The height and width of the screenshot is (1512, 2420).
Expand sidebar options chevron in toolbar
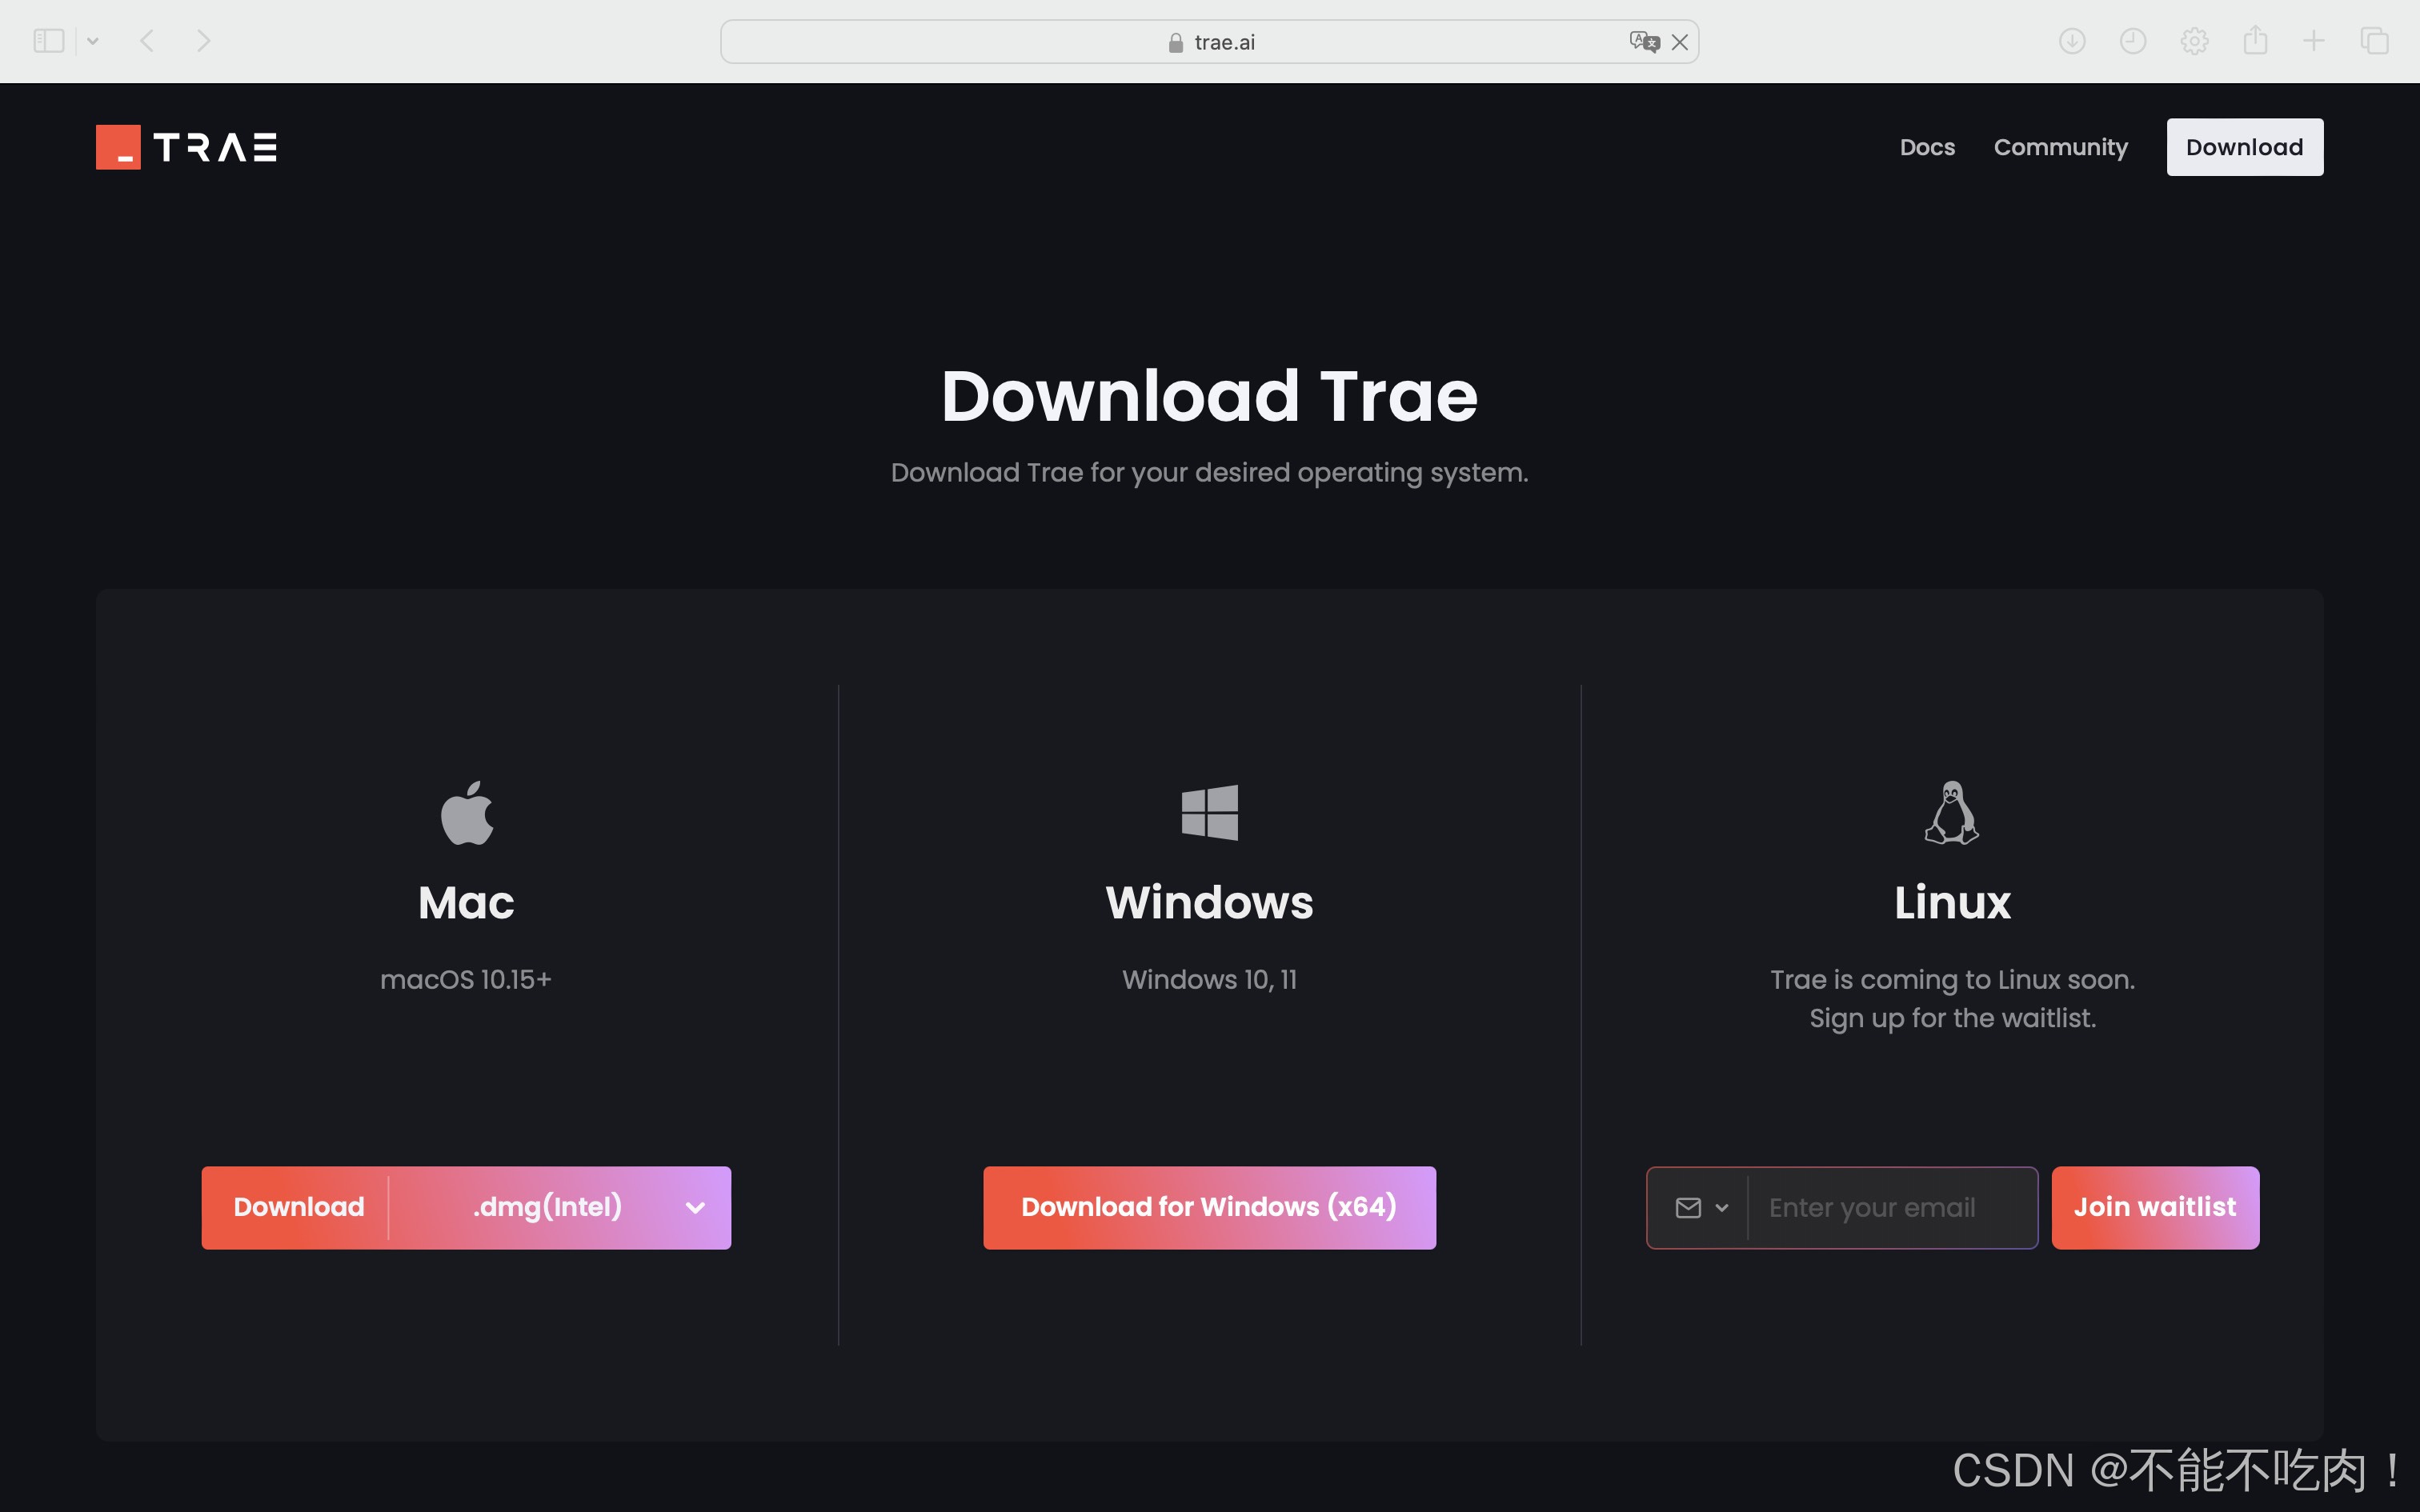[x=93, y=41]
